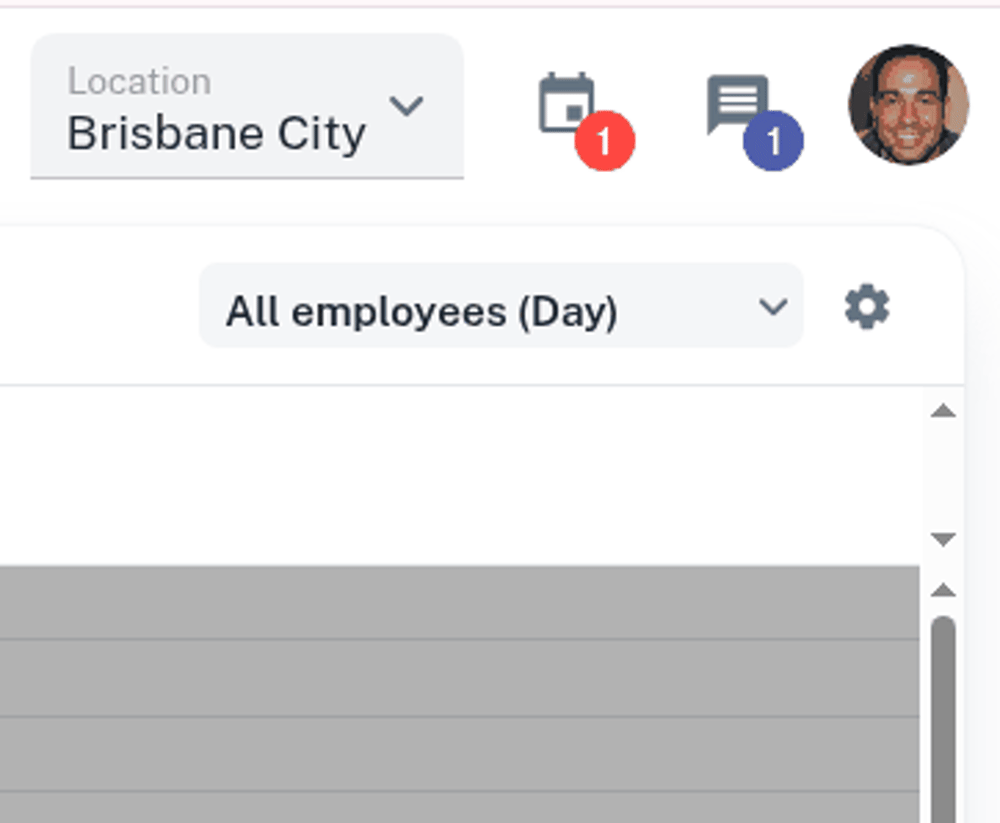Screen dimensions: 1000x823
Task: Open the user profile avatar menu
Action: (x=908, y=104)
